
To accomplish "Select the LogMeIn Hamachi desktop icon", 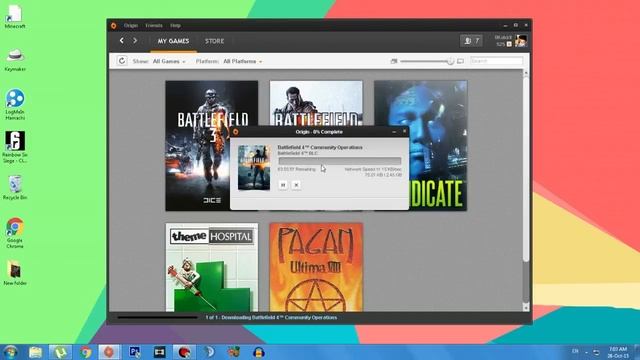I will pos(15,104).
